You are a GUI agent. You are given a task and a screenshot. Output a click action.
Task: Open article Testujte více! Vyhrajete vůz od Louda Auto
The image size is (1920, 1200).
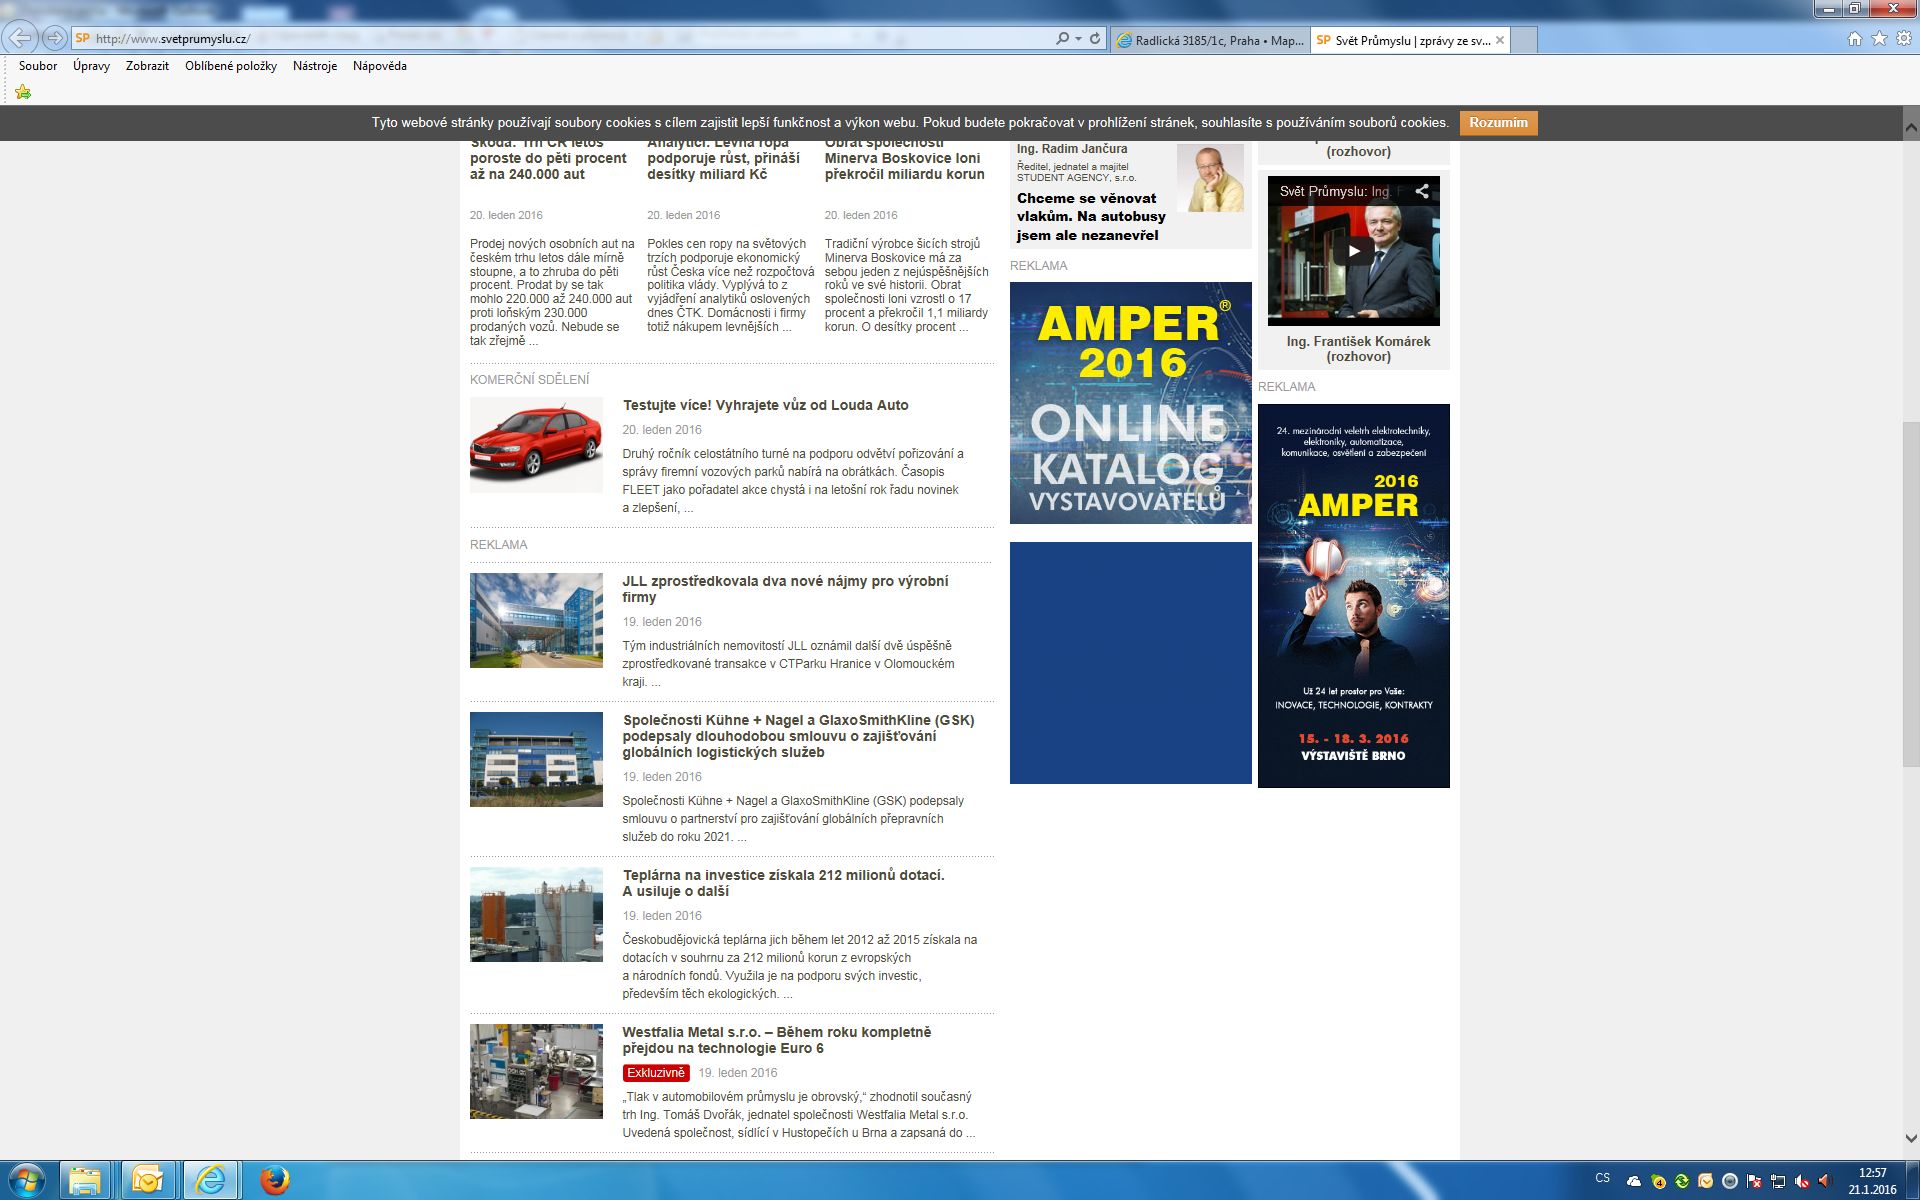coord(765,405)
